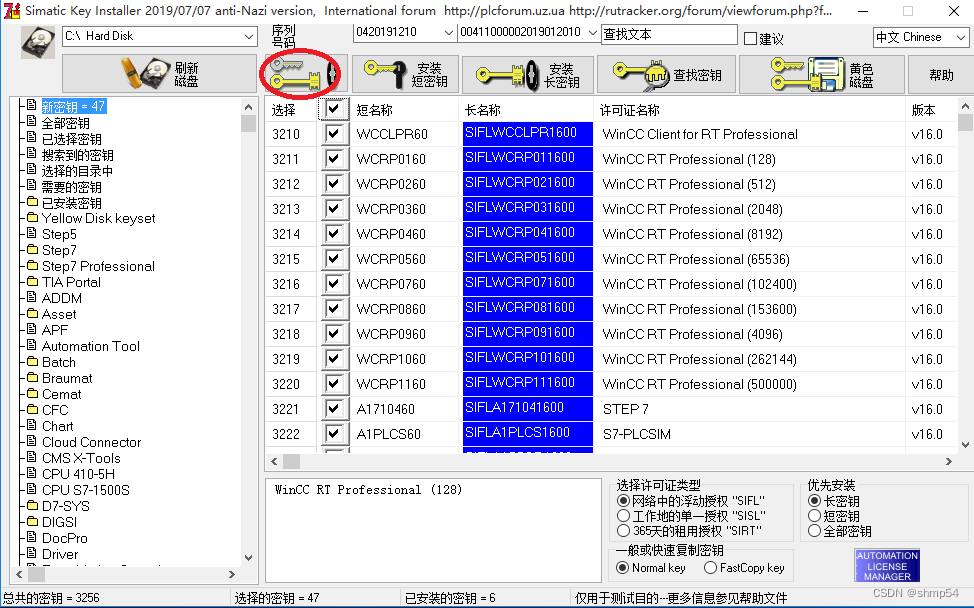Click right arrow of table horizontal scrollbar

(948, 461)
